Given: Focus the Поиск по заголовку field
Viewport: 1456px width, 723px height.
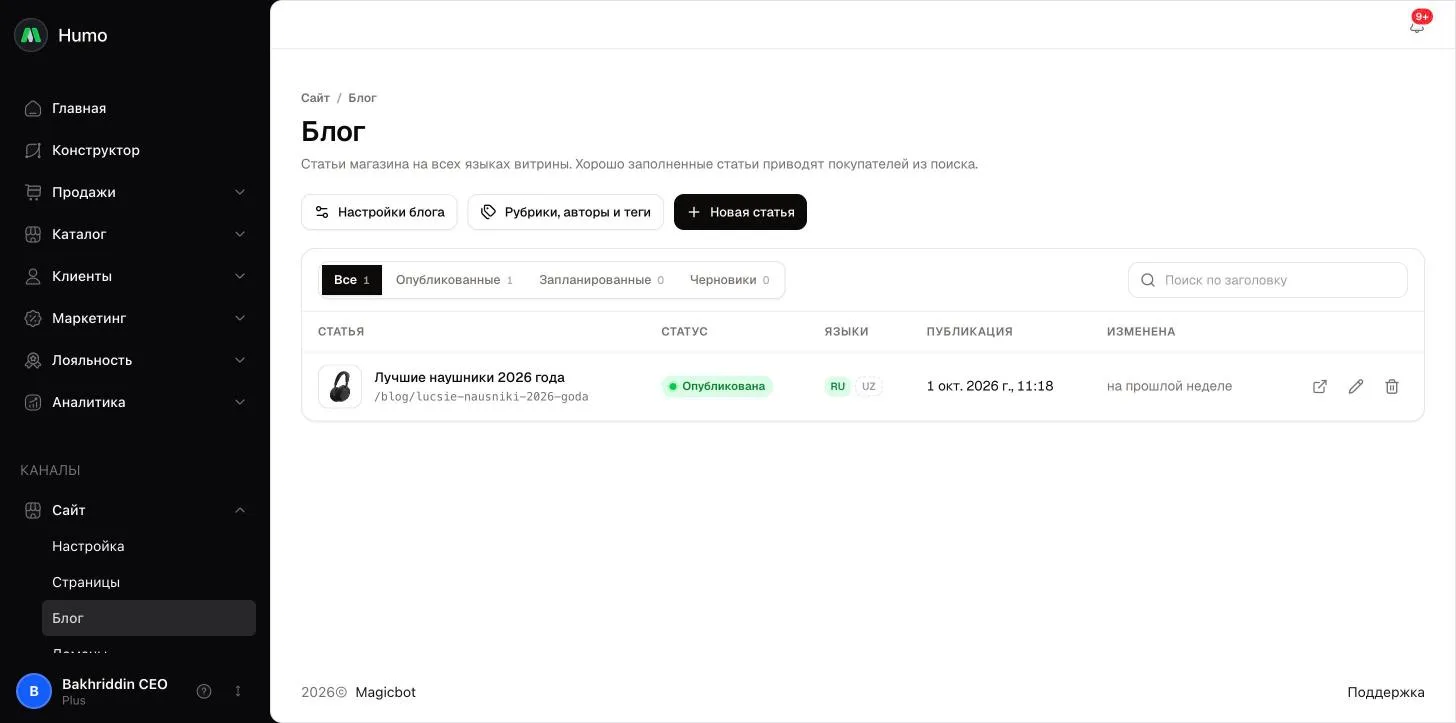Looking at the screenshot, I should (x=1267, y=280).
